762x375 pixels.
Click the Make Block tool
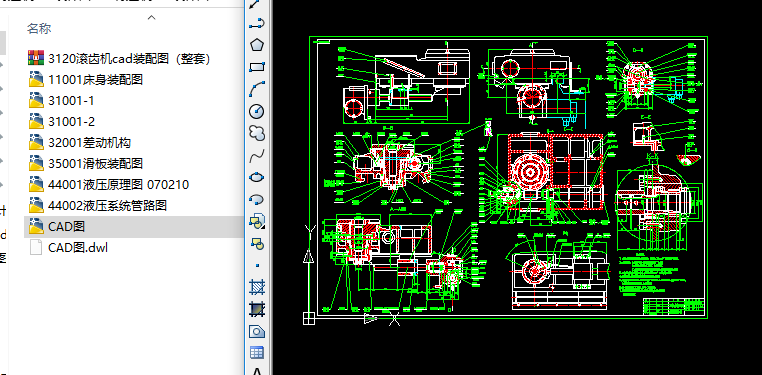click(x=257, y=243)
